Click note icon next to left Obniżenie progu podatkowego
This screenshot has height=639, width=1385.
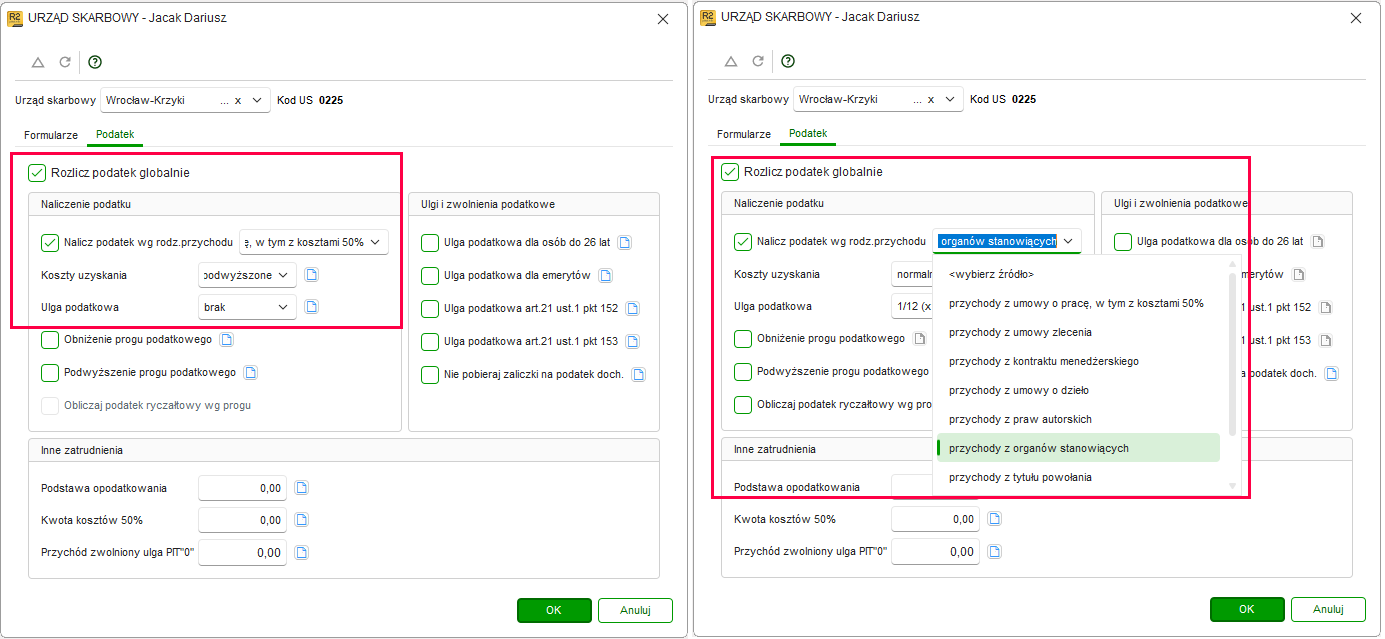click(226, 340)
